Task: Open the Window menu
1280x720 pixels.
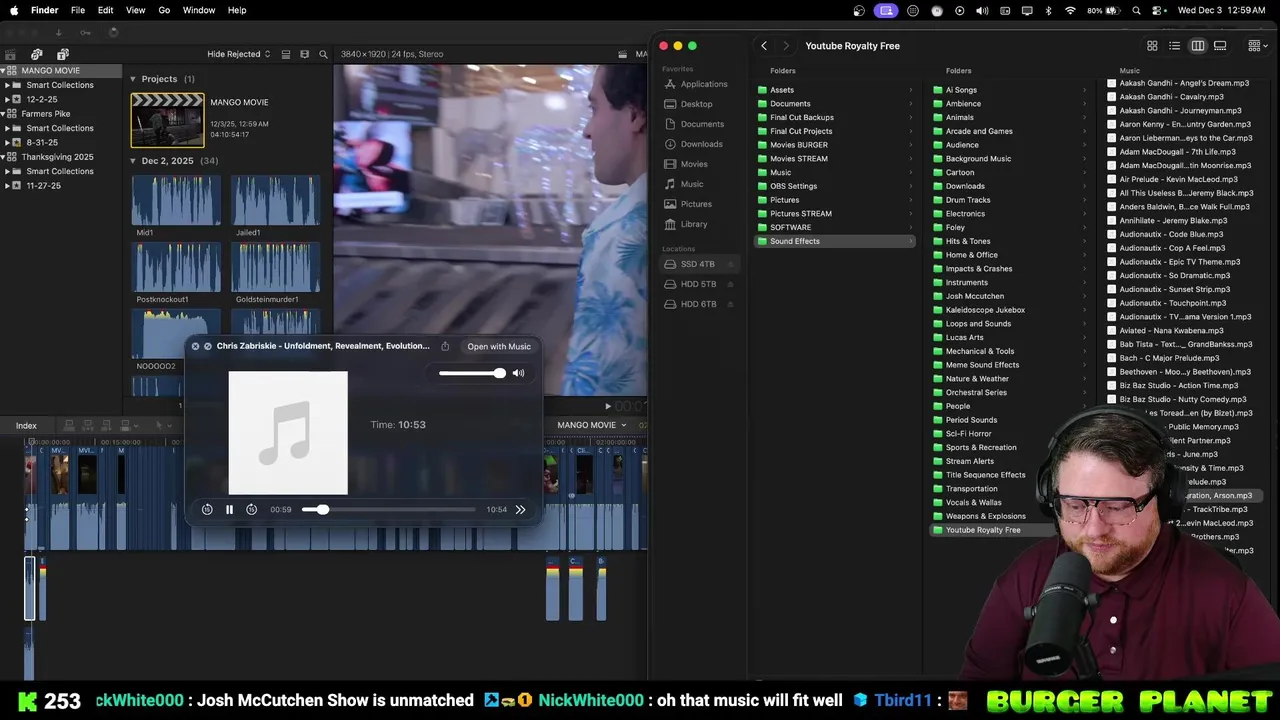Action: pyautogui.click(x=199, y=10)
